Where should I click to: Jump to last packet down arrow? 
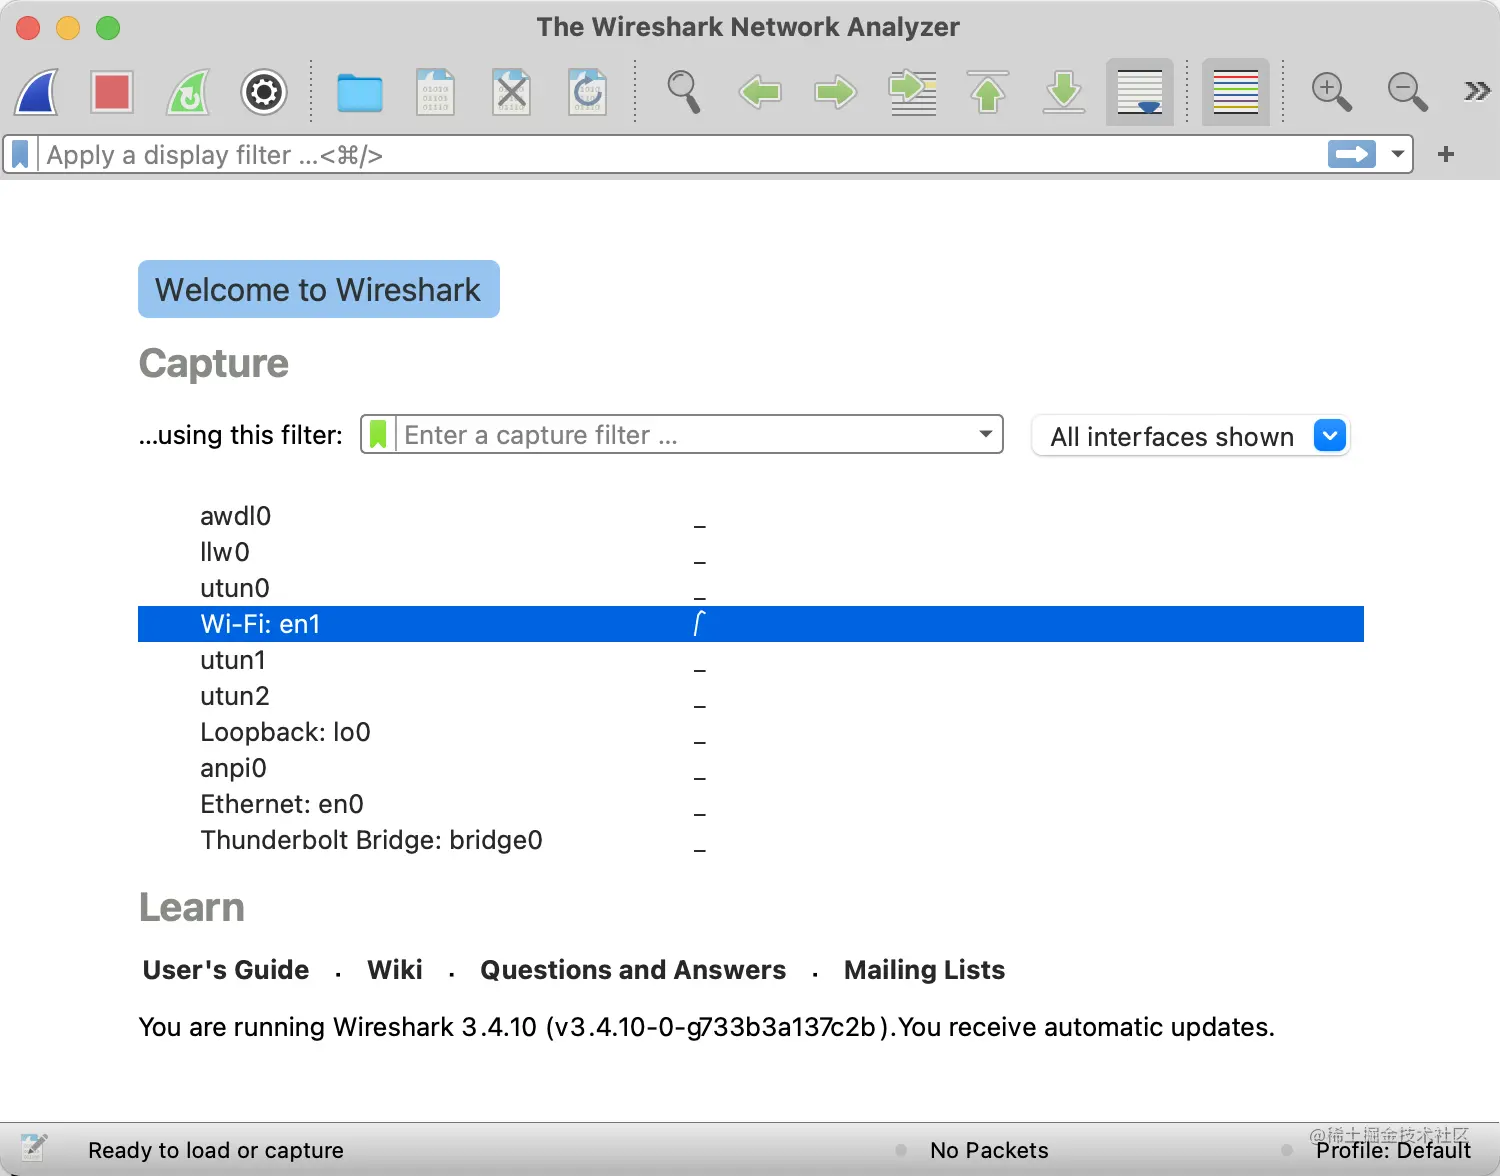(x=1064, y=92)
